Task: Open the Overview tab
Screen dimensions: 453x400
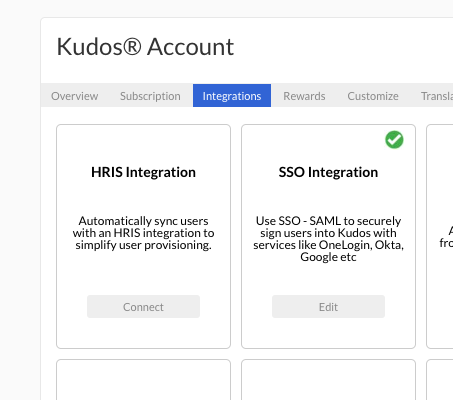Action: pyautogui.click(x=74, y=96)
